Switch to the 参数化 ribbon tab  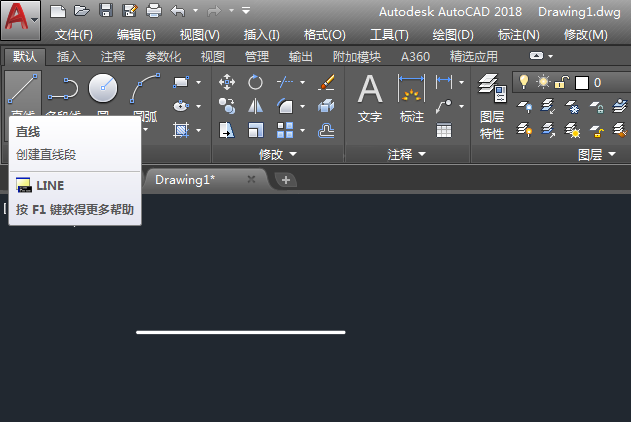(x=163, y=57)
